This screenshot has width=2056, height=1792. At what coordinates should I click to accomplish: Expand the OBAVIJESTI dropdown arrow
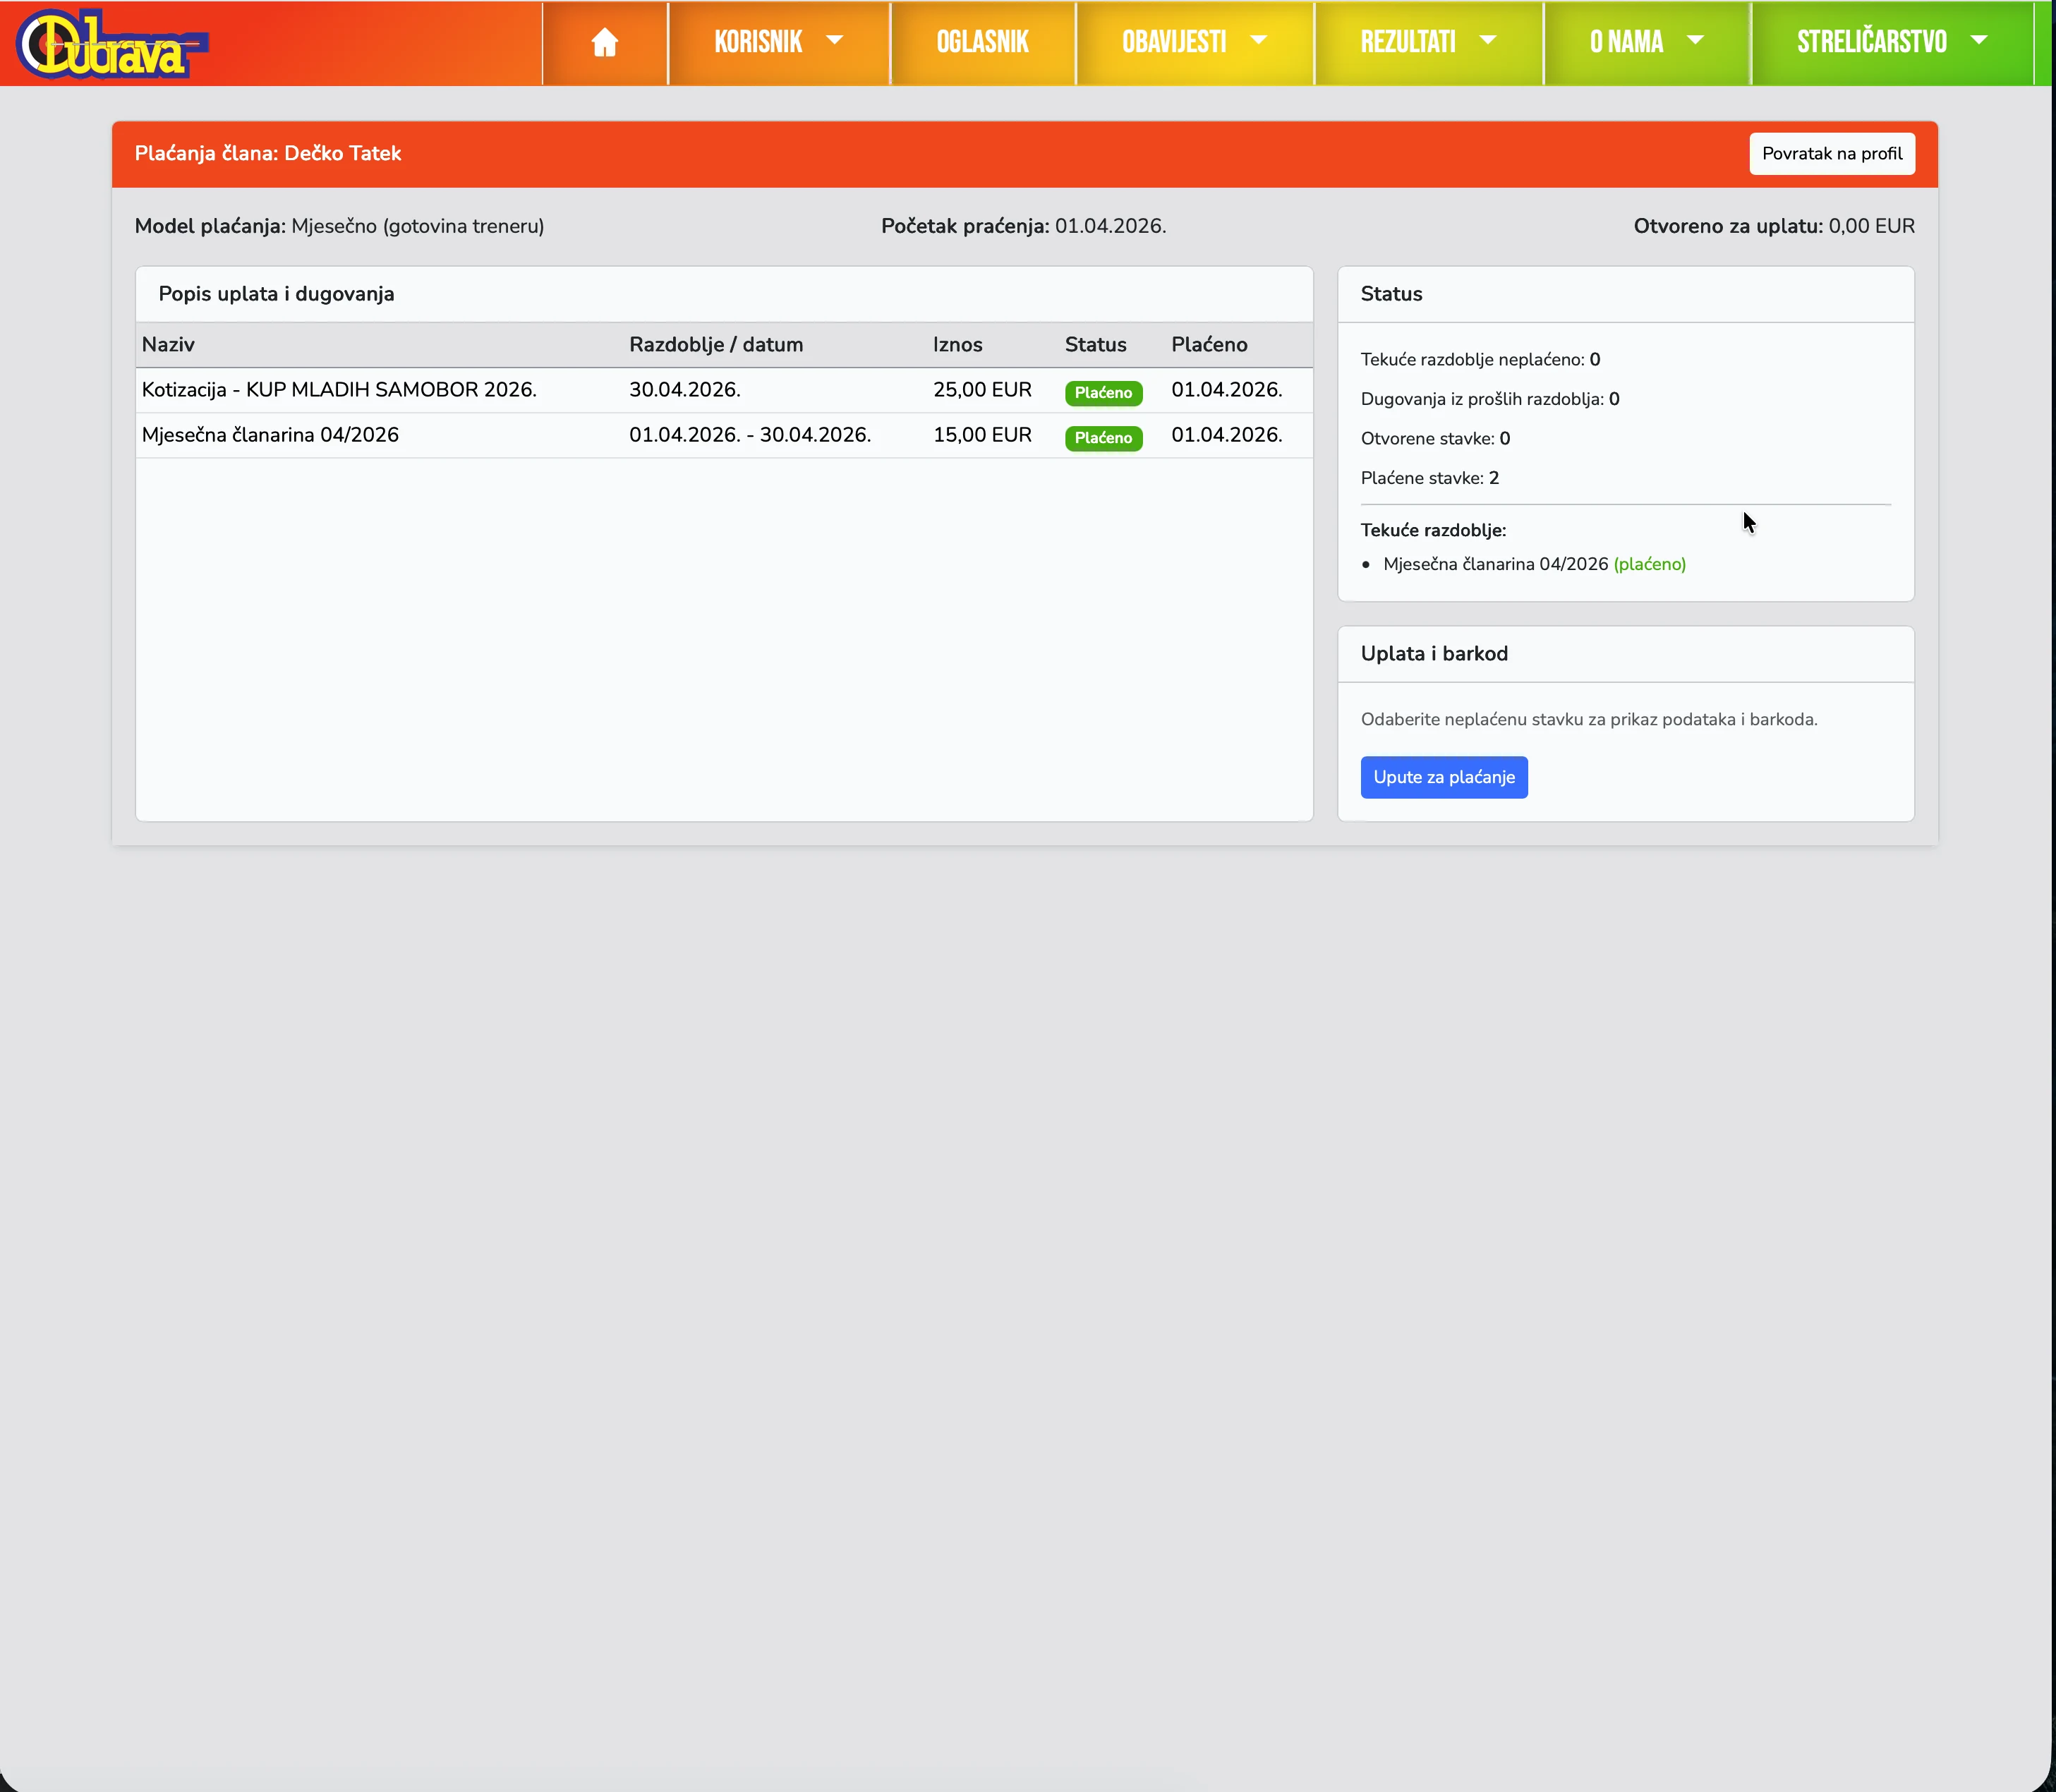(1258, 41)
